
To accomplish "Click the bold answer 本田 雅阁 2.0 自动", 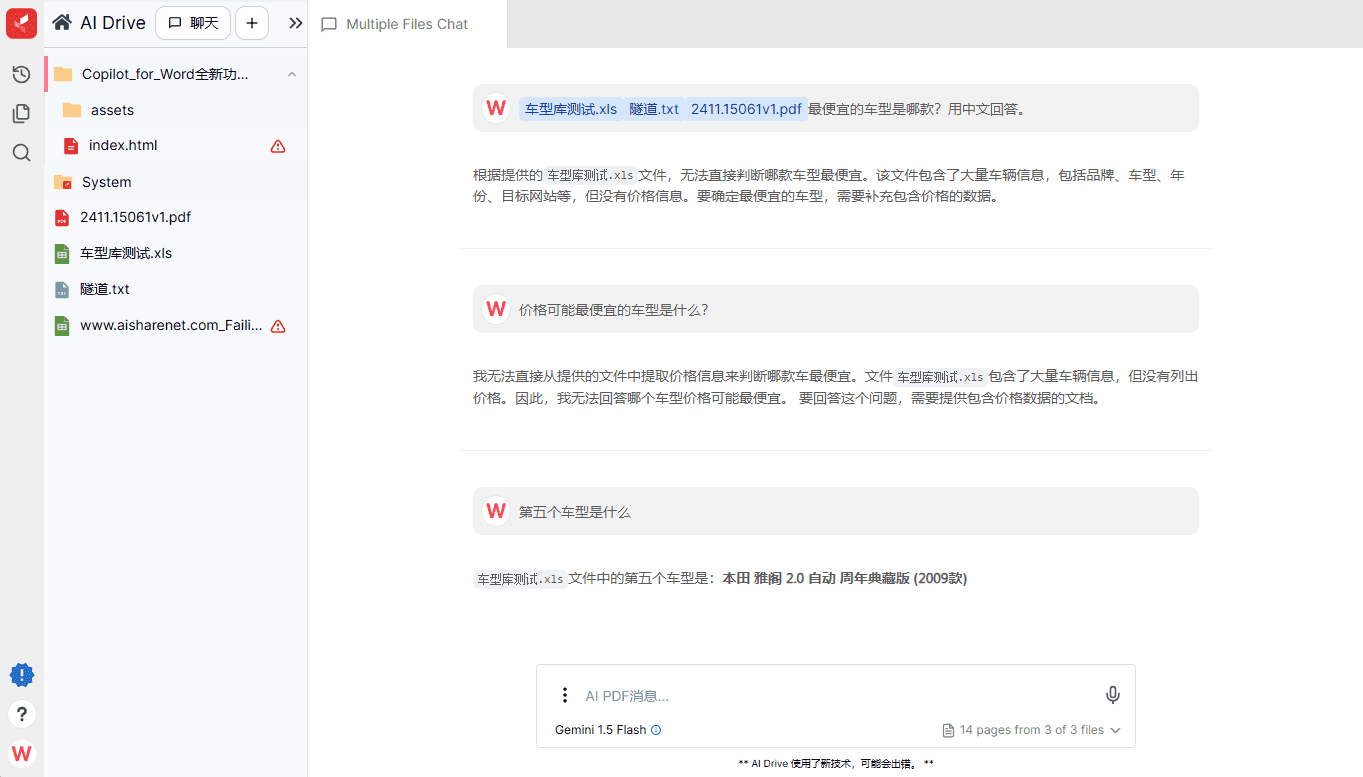I will pos(845,578).
